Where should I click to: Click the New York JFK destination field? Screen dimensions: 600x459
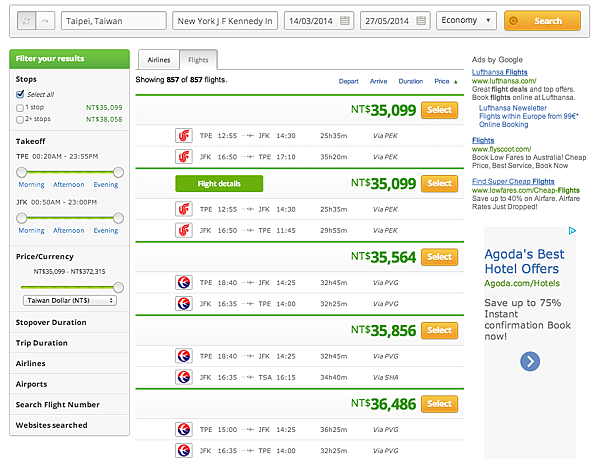click(225, 21)
